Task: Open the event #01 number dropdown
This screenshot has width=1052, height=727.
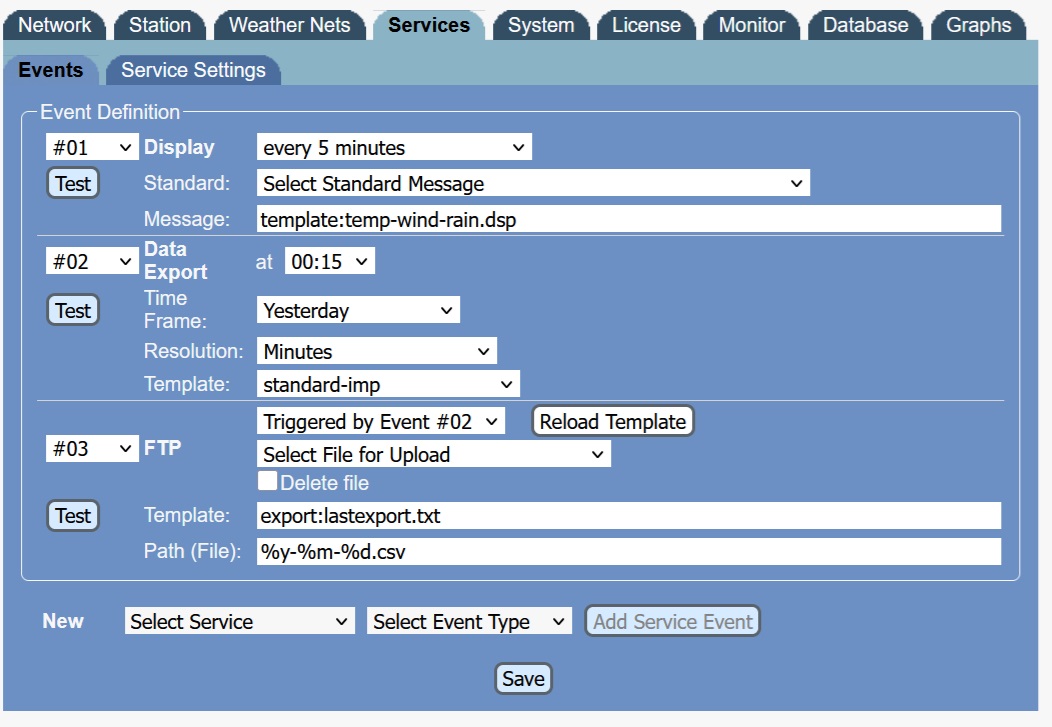Action: [x=92, y=148]
